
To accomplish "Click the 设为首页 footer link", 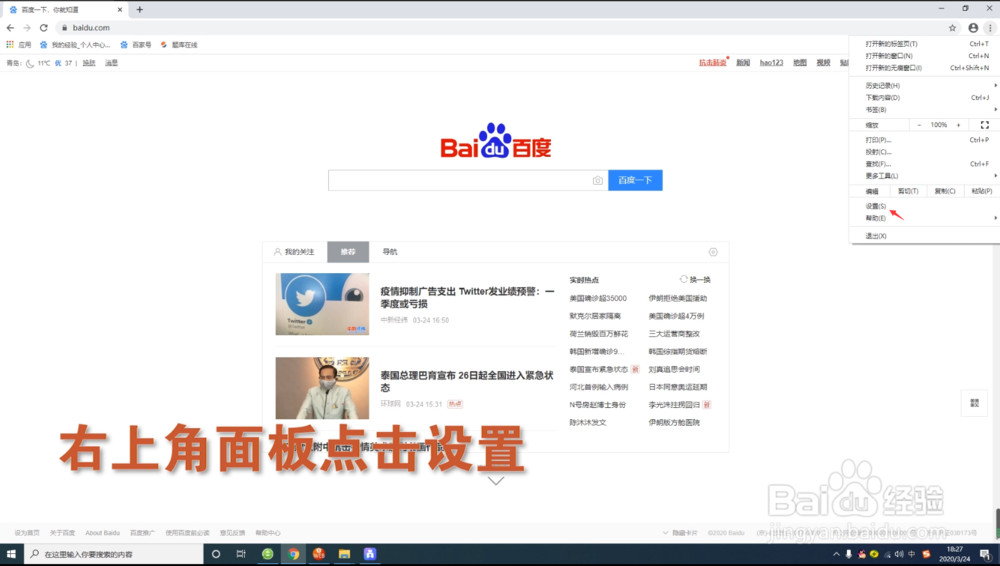I will pos(27,533).
